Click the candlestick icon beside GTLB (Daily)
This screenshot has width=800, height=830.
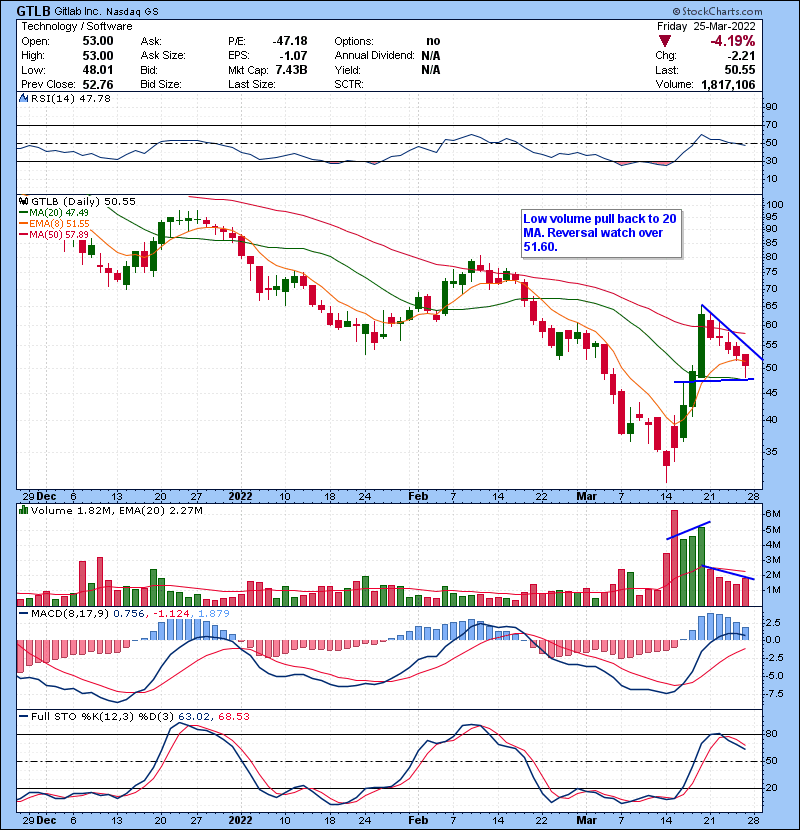click(23, 201)
